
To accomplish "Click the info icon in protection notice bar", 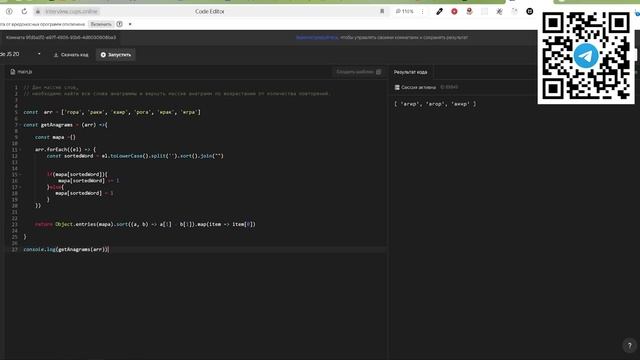I will click(x=120, y=24).
